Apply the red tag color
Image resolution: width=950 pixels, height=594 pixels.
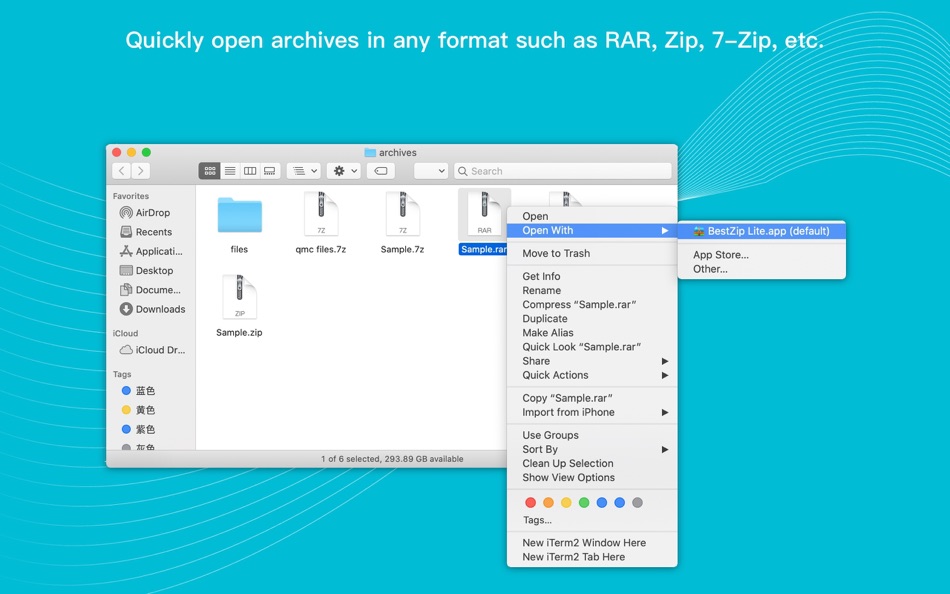pyautogui.click(x=530, y=502)
